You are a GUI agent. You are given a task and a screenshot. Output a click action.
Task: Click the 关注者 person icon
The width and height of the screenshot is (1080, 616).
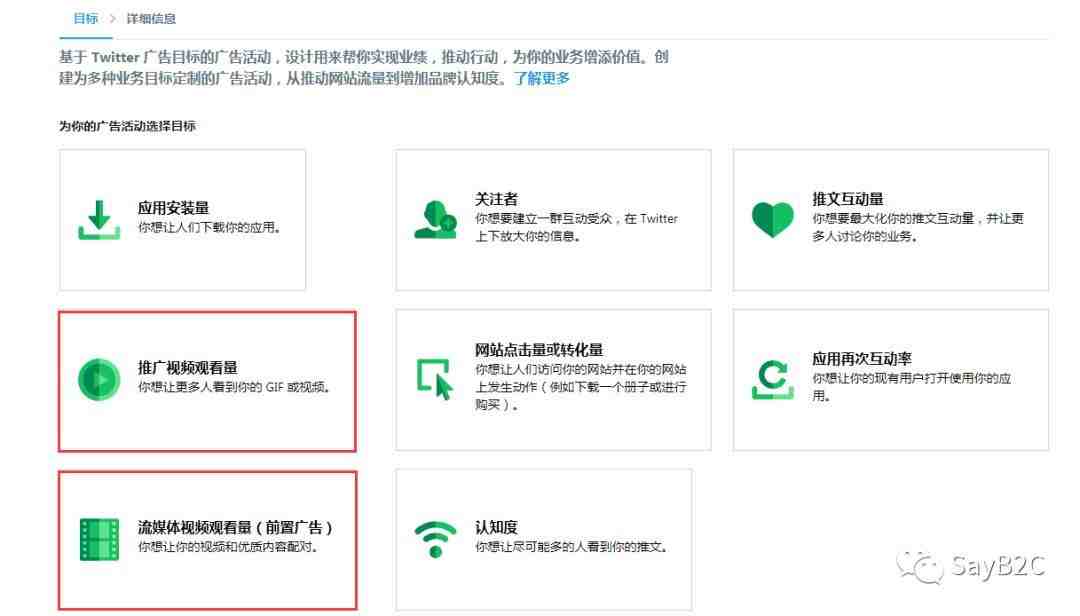435,220
